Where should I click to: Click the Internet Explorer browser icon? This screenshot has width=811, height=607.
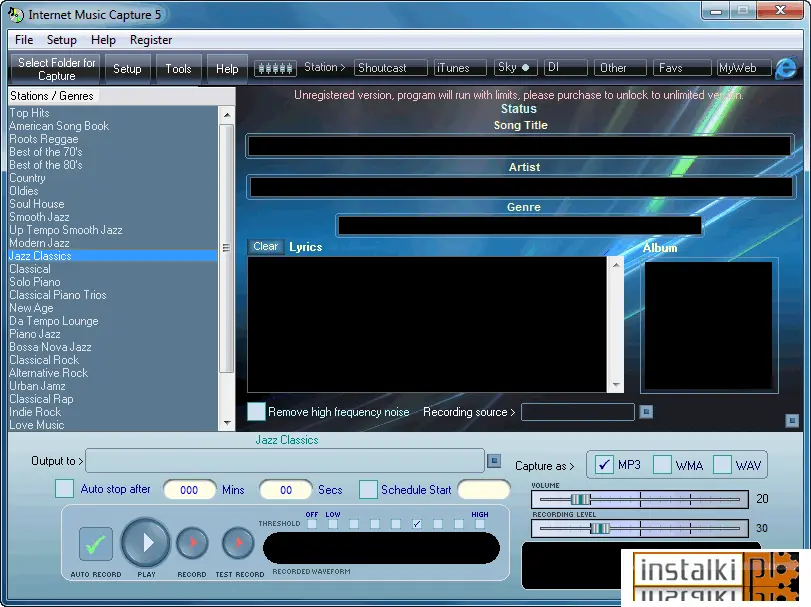(787, 68)
